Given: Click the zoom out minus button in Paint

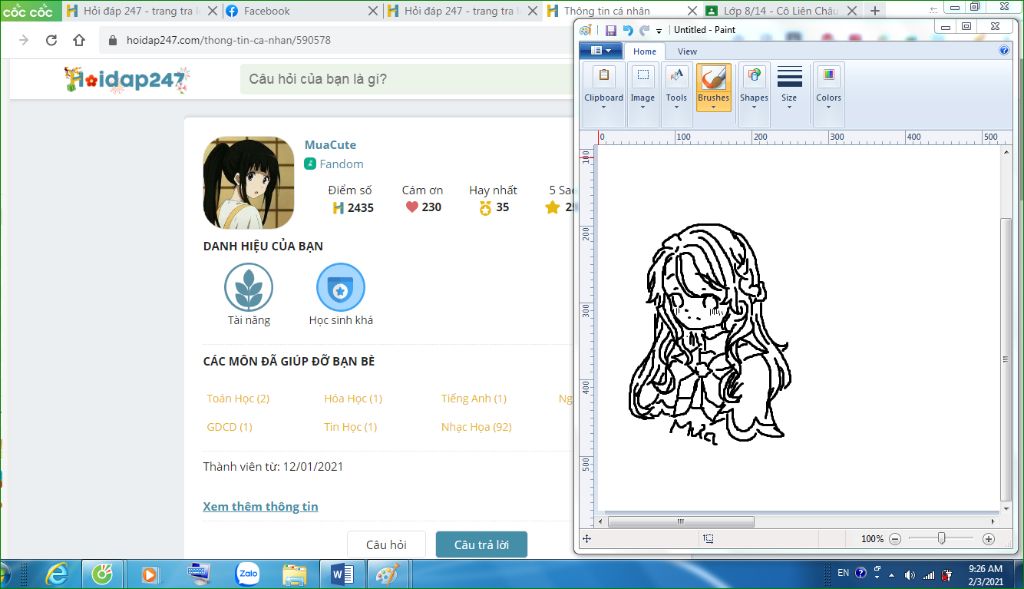Looking at the screenshot, I should pos(895,539).
